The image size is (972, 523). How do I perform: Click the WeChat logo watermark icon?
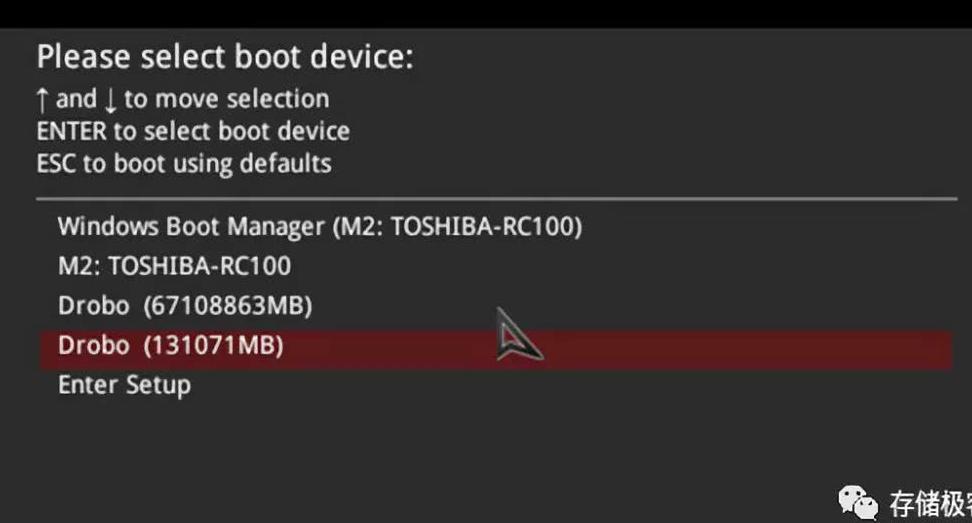coord(858,502)
